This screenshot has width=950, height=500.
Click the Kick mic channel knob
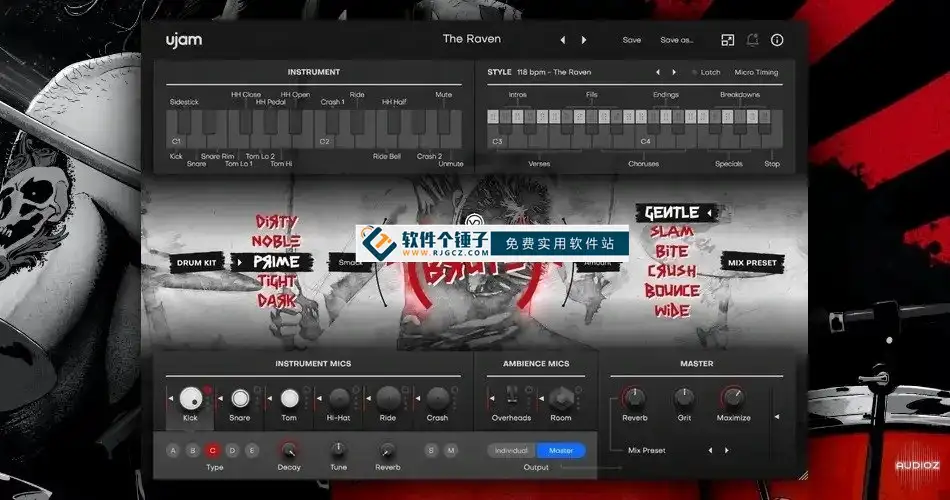click(x=190, y=398)
